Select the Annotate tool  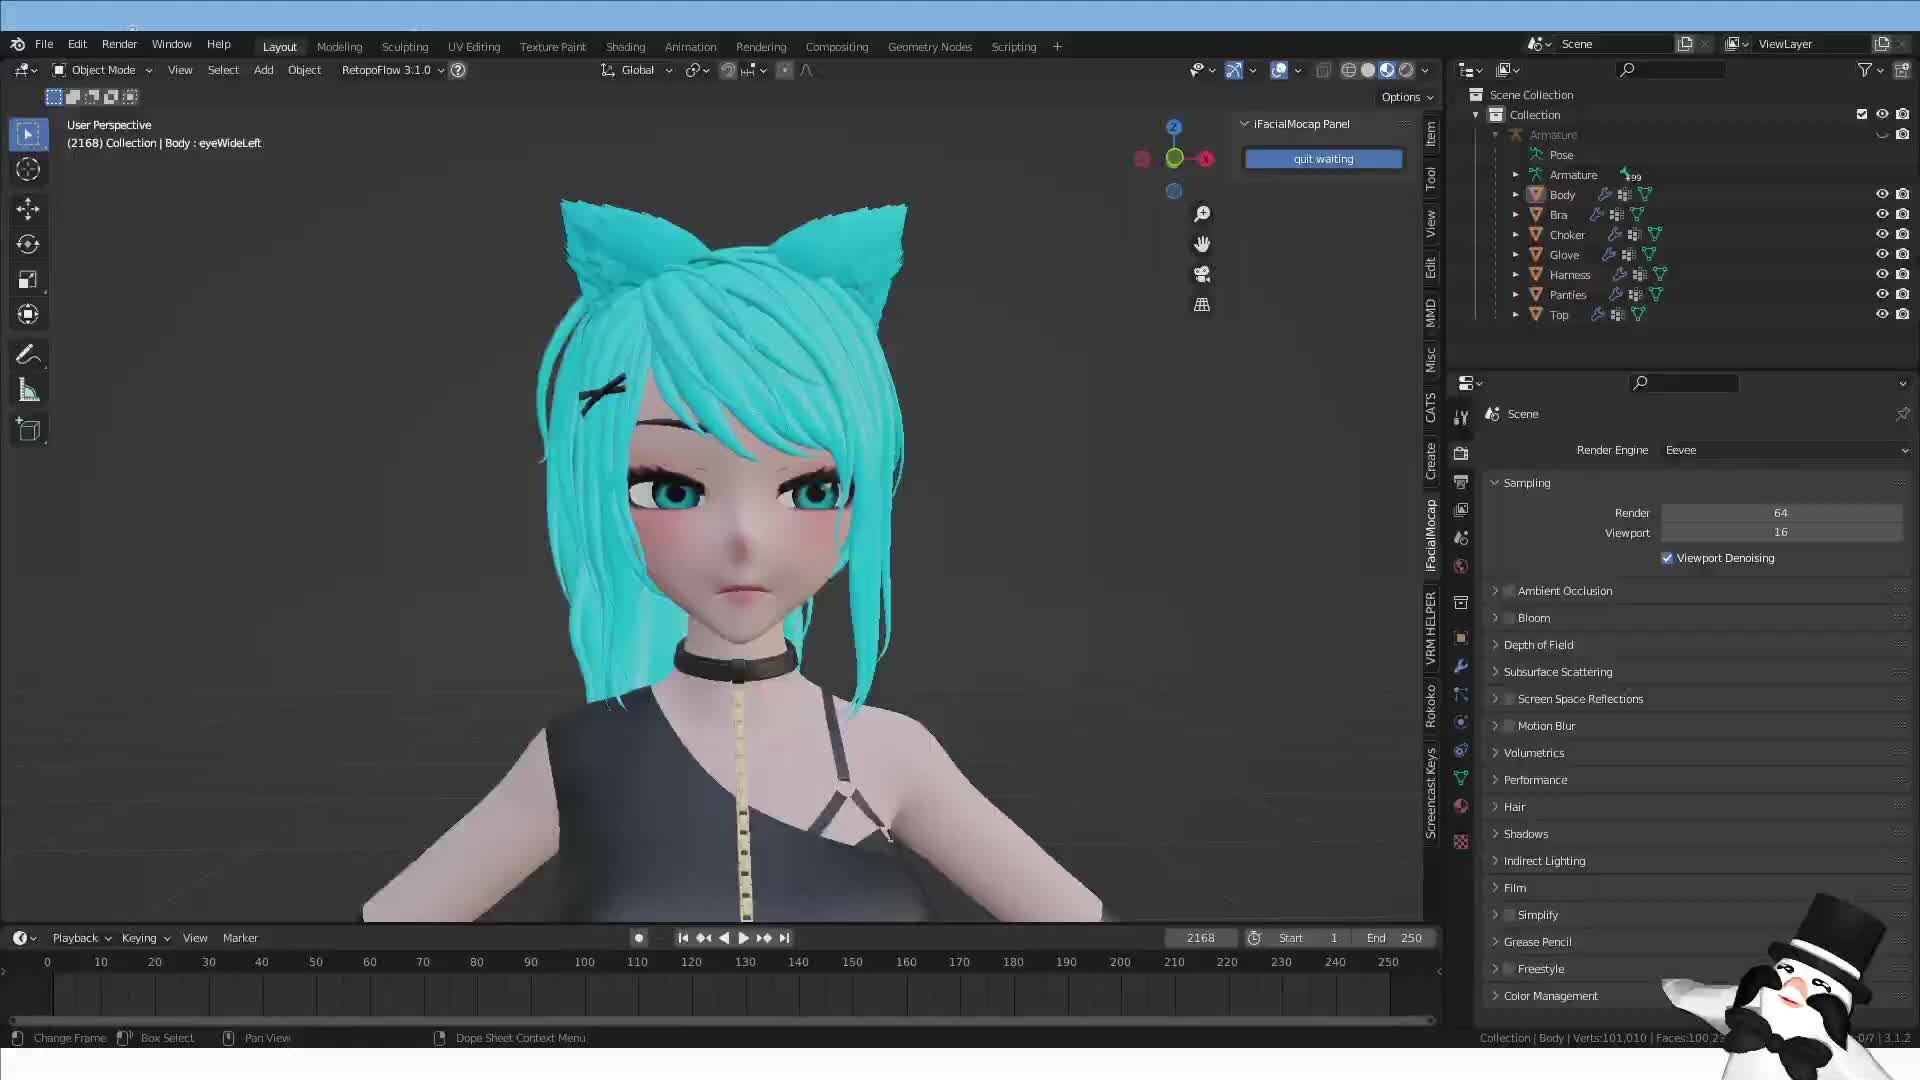[x=28, y=353]
